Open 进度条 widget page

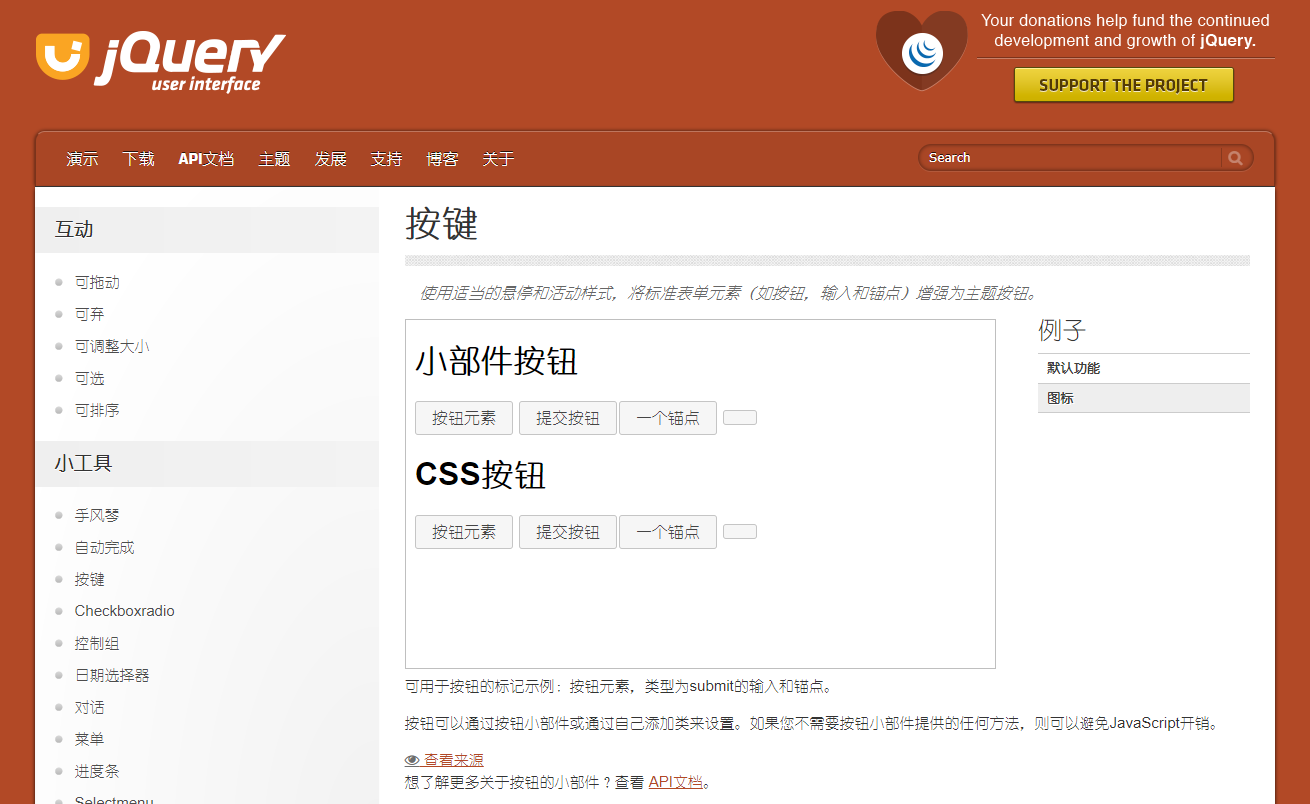97,772
